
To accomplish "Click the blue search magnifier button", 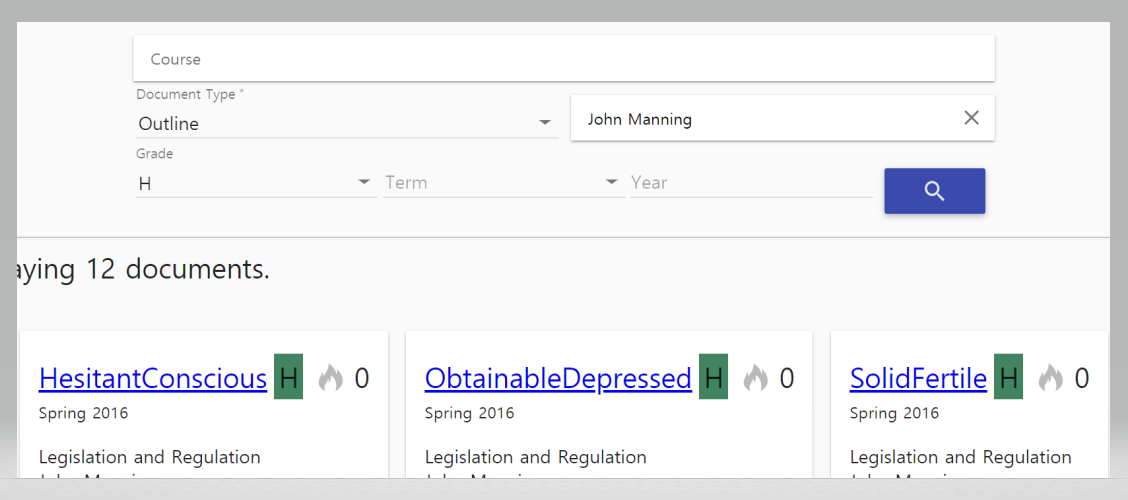I will (x=934, y=191).
